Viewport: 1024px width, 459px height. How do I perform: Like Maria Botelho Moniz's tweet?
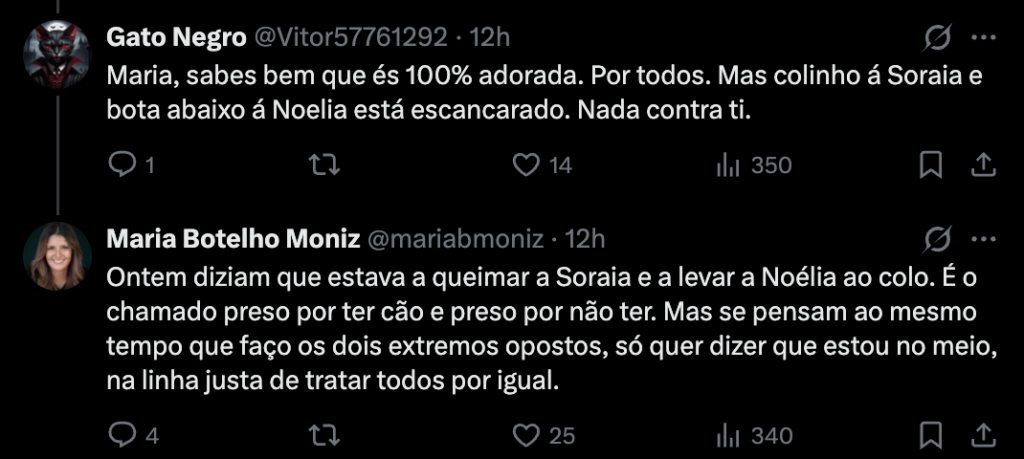coord(526,435)
